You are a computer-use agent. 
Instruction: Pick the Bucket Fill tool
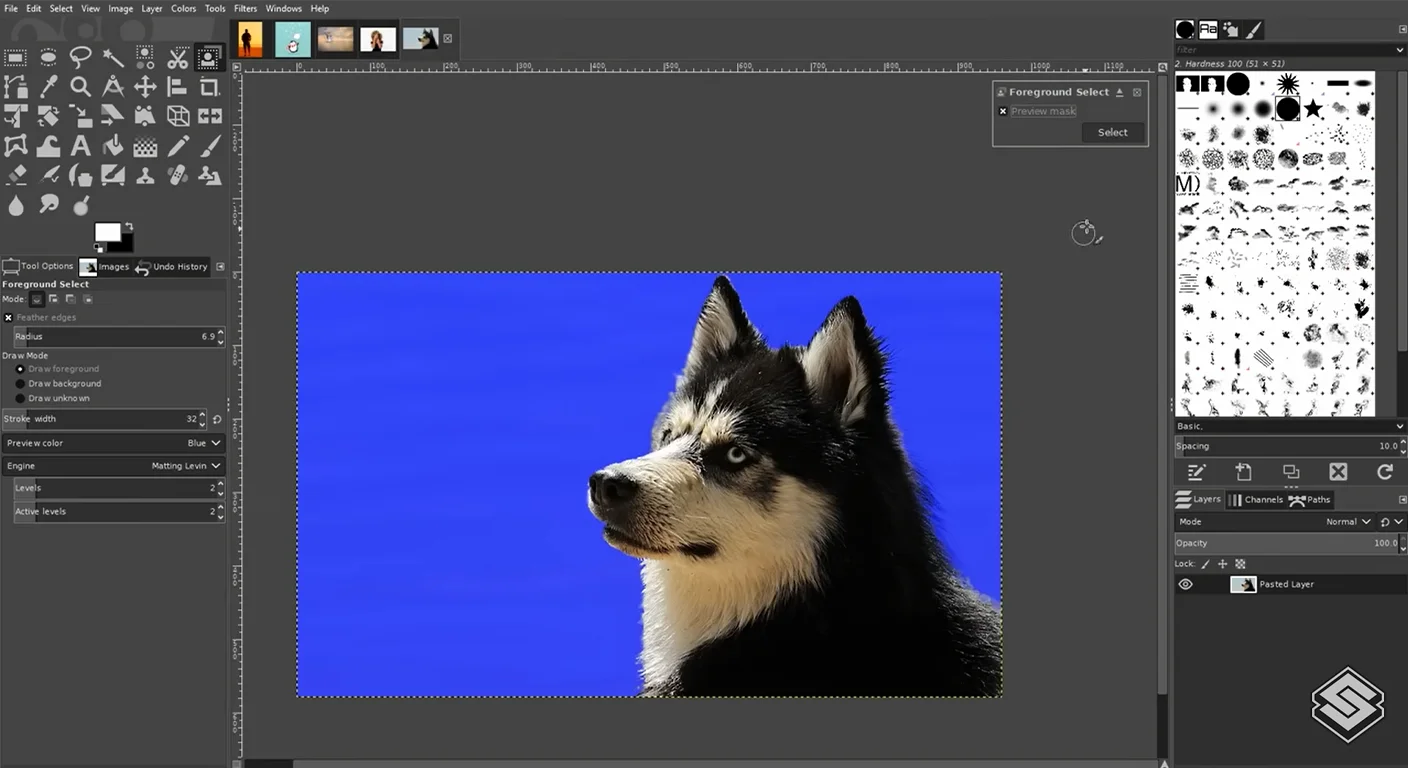[113, 146]
